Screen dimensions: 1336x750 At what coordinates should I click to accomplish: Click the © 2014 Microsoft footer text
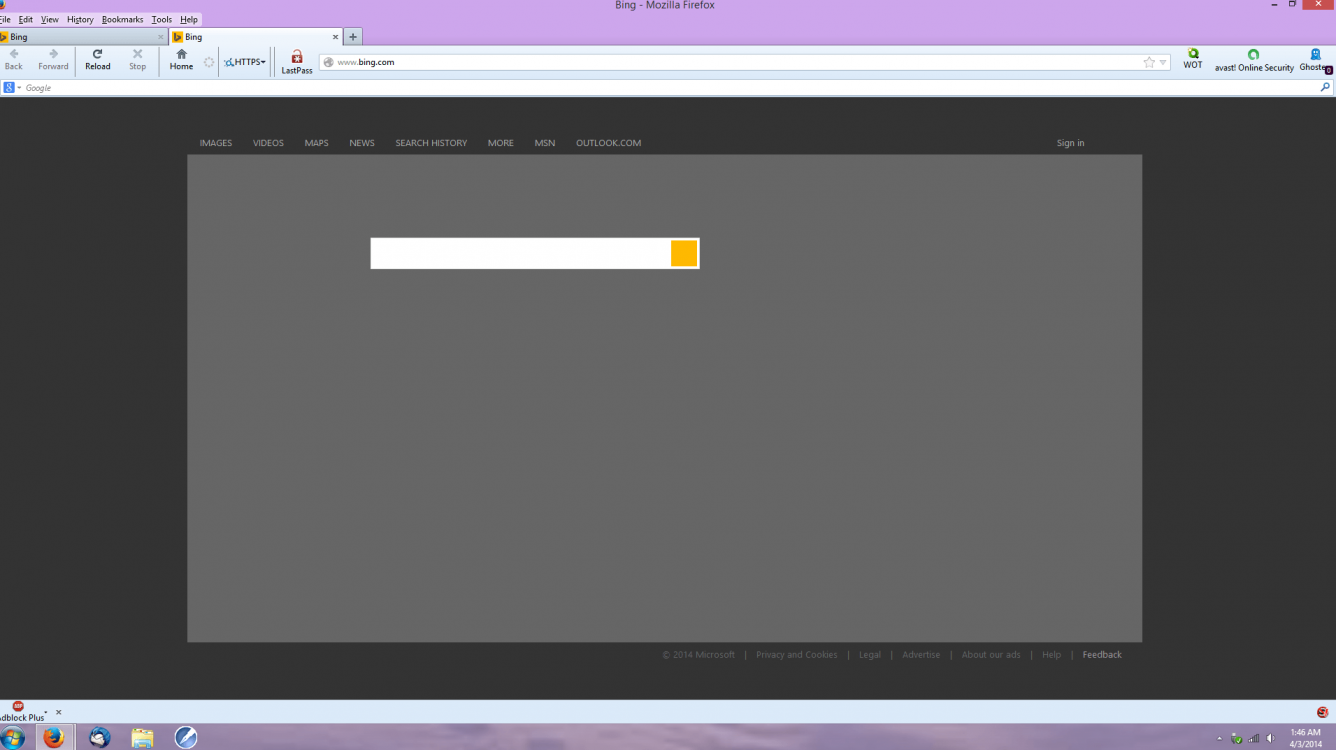pyautogui.click(x=698, y=655)
